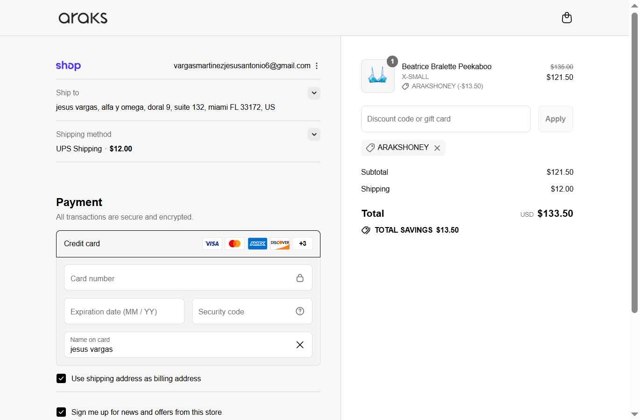Click the TOTAL SAVINGS $13.50 text
The image size is (640, 420).
pos(416,230)
